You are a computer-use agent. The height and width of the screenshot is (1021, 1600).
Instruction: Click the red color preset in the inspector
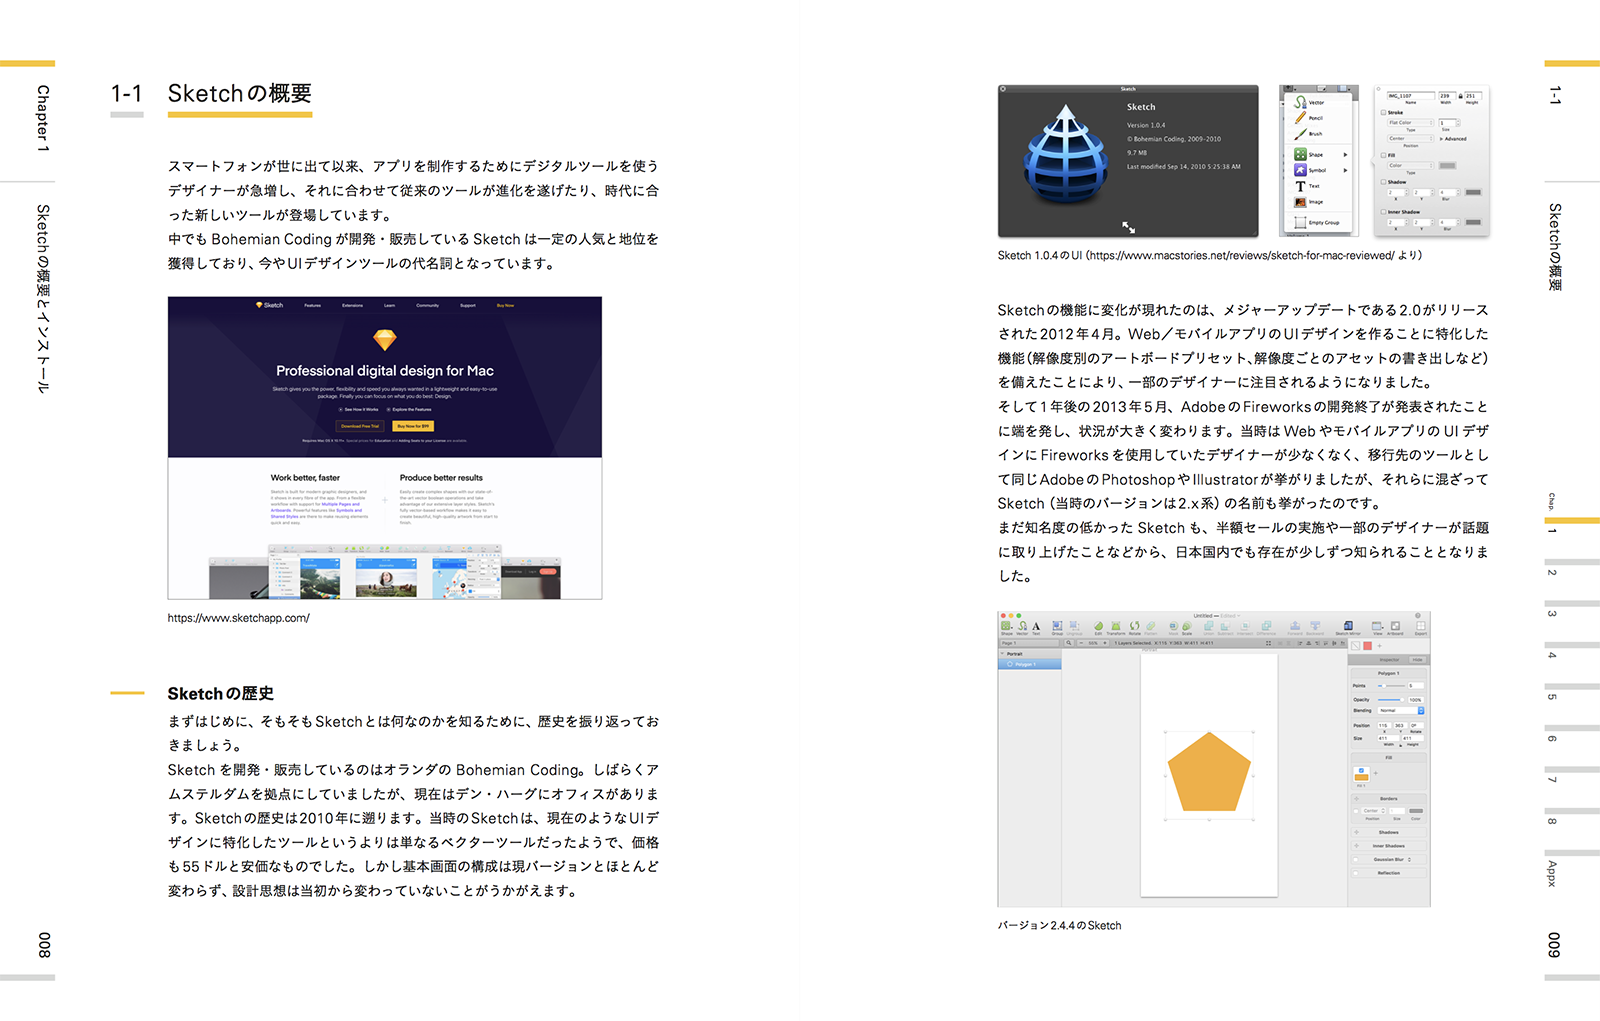[1367, 646]
